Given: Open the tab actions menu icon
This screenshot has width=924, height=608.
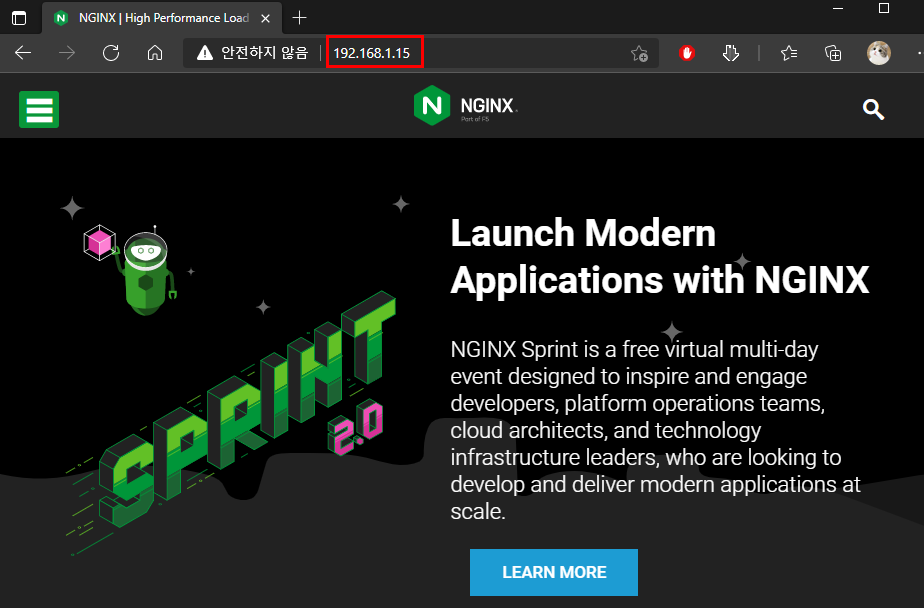Looking at the screenshot, I should tap(19, 18).
